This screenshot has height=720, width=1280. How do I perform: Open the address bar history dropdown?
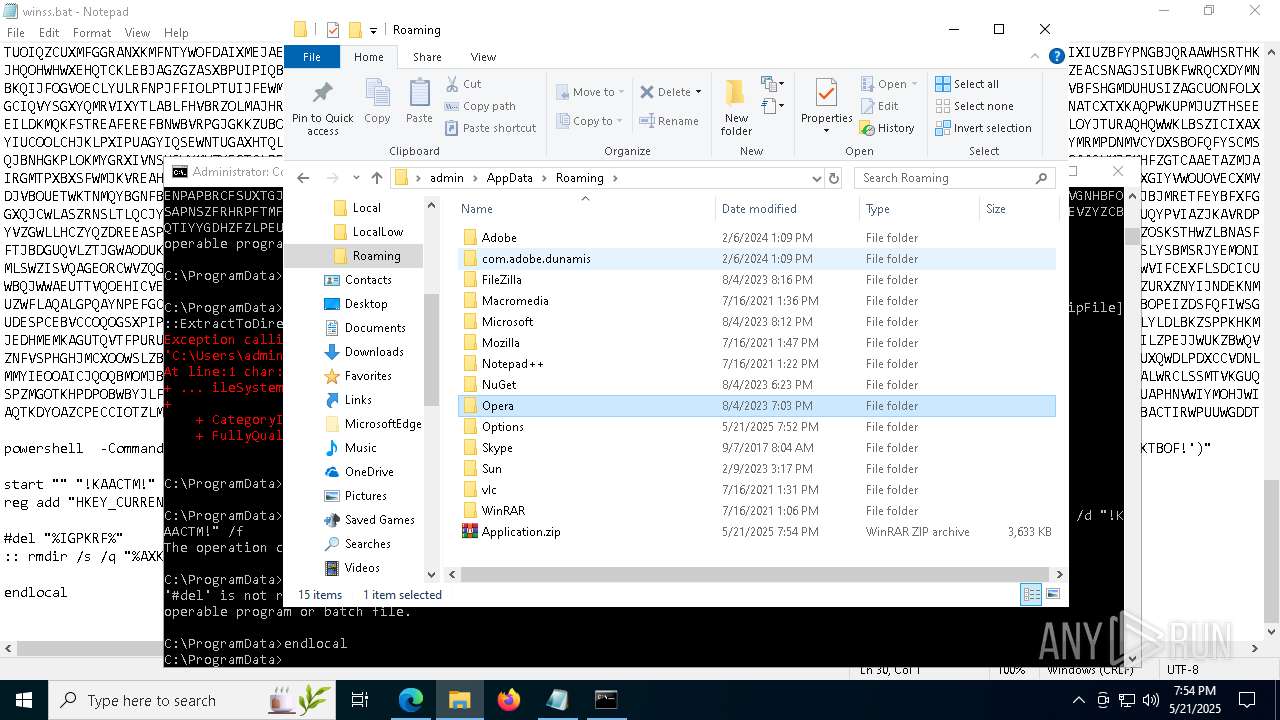pyautogui.click(x=816, y=178)
